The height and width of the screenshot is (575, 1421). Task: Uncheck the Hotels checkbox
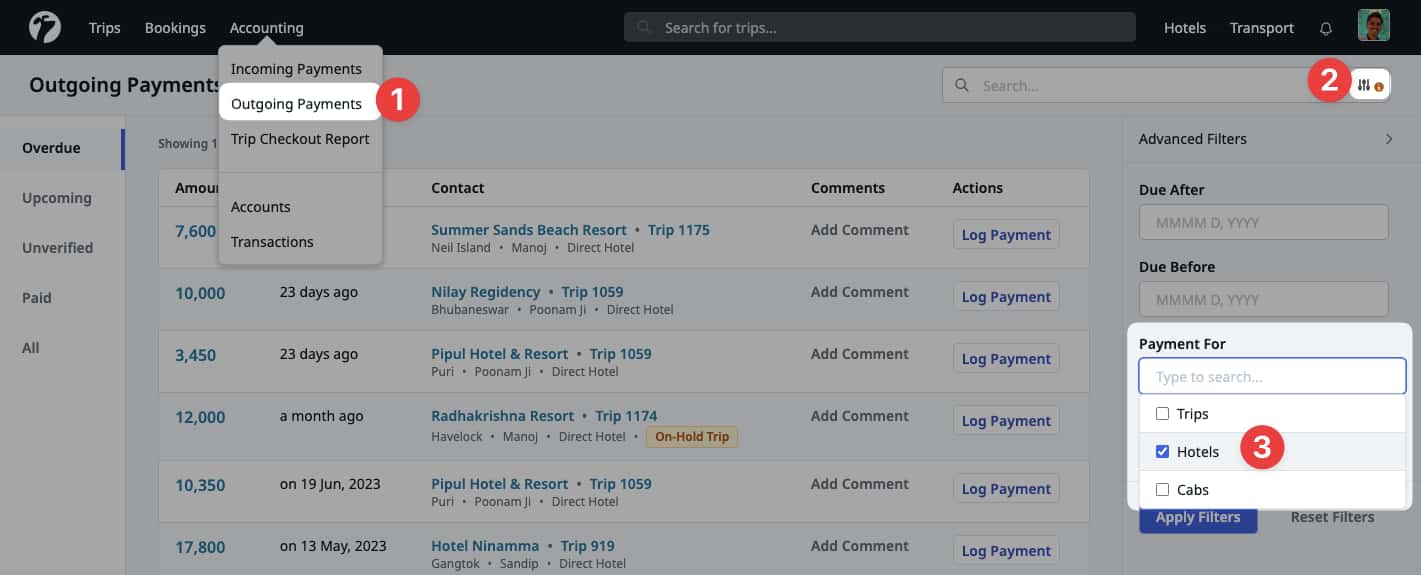pyautogui.click(x=1162, y=452)
